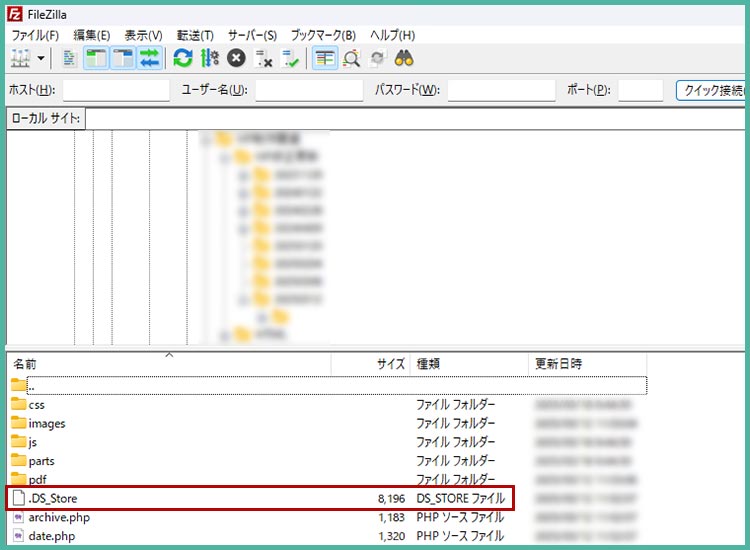Toggle directory comparison
The image size is (750, 550).
[x=352, y=58]
